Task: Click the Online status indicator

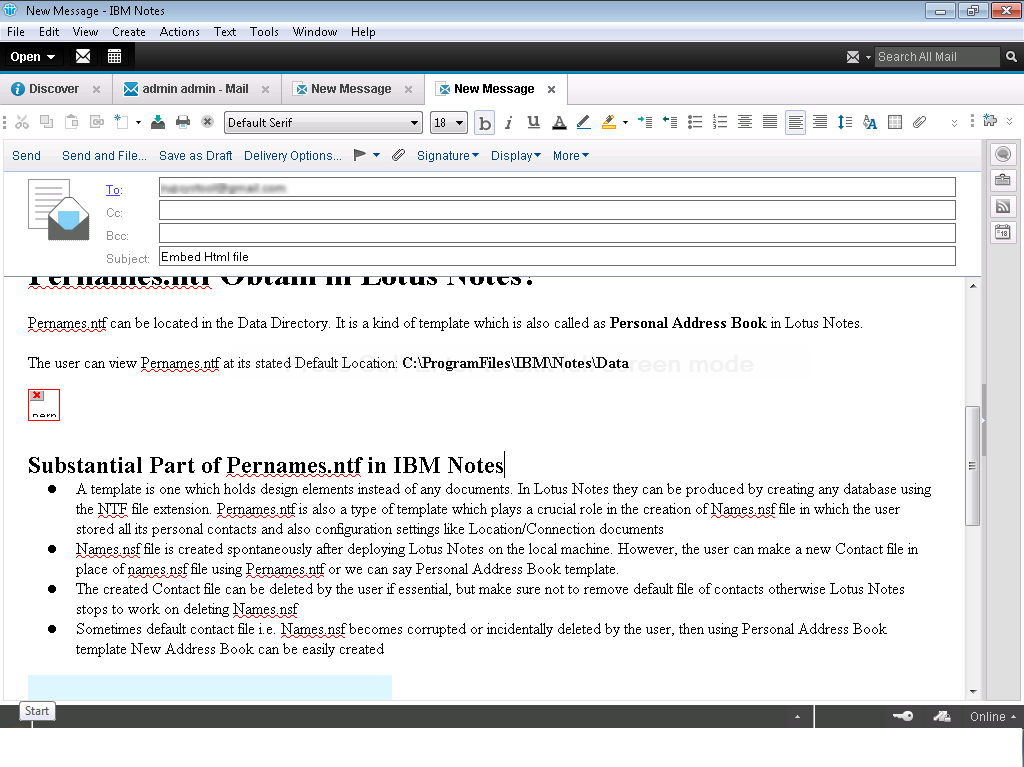Action: 993,717
